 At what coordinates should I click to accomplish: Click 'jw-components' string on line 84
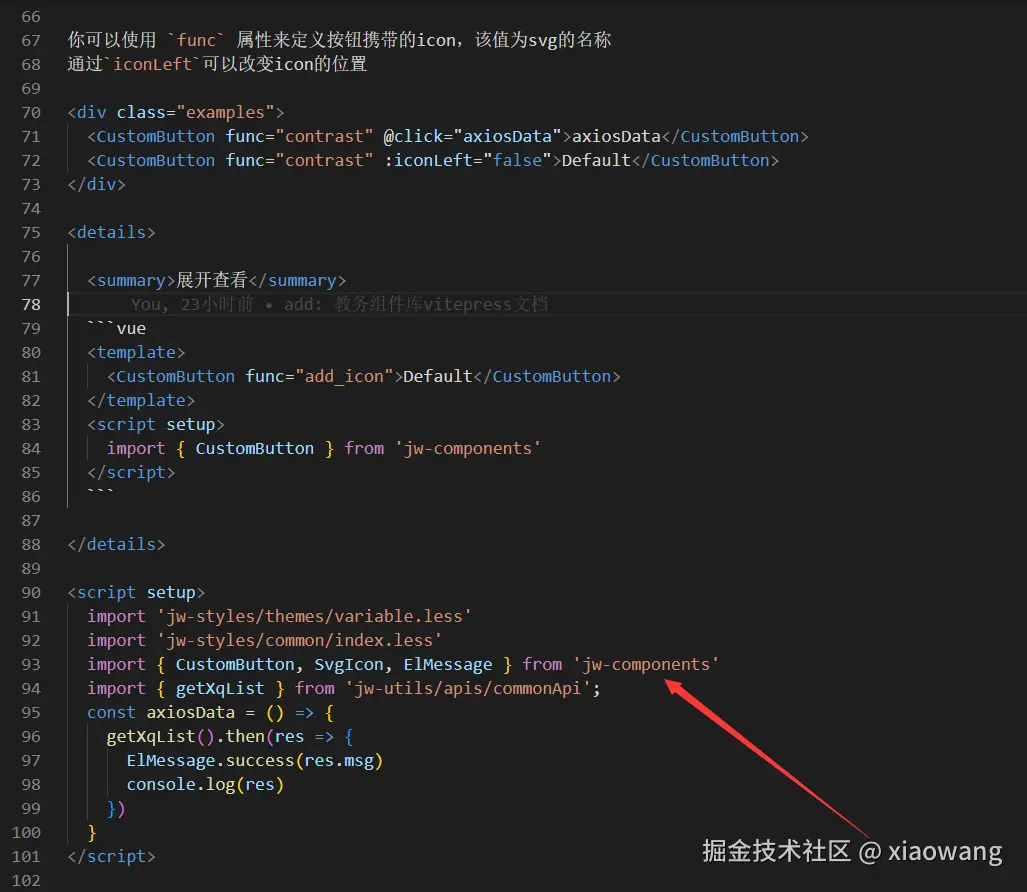(x=468, y=449)
